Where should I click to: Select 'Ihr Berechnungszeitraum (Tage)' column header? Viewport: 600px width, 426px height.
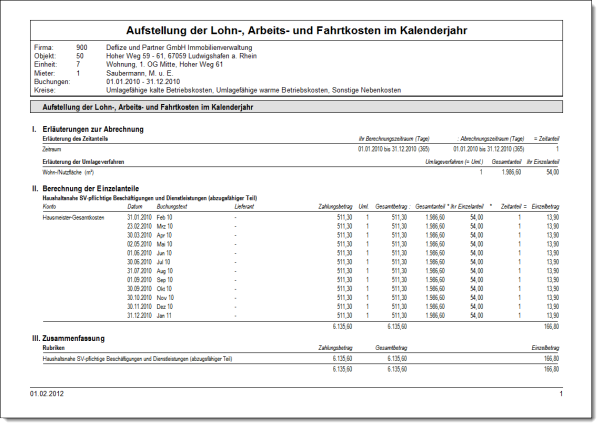click(x=394, y=139)
